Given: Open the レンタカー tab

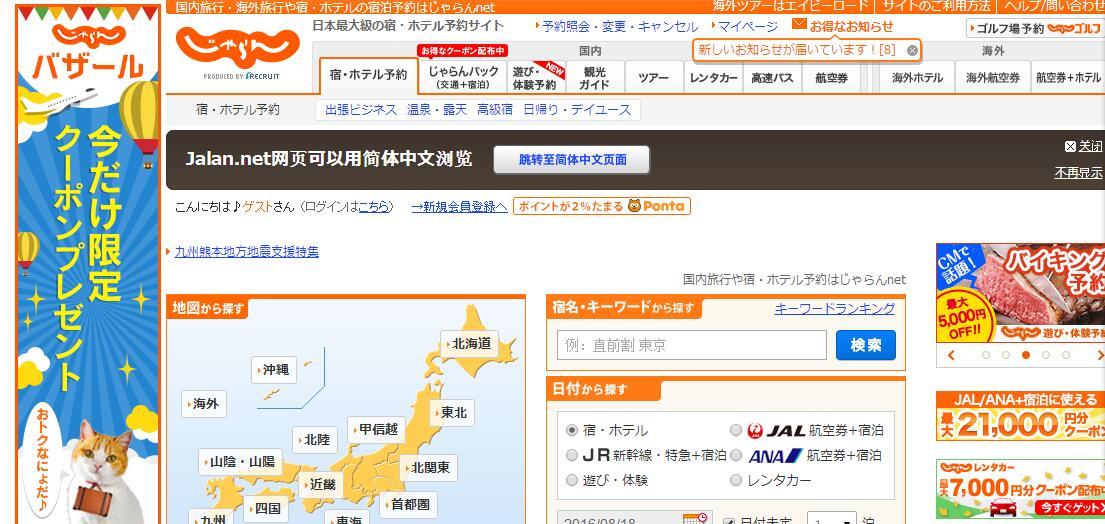Looking at the screenshot, I should tap(714, 77).
